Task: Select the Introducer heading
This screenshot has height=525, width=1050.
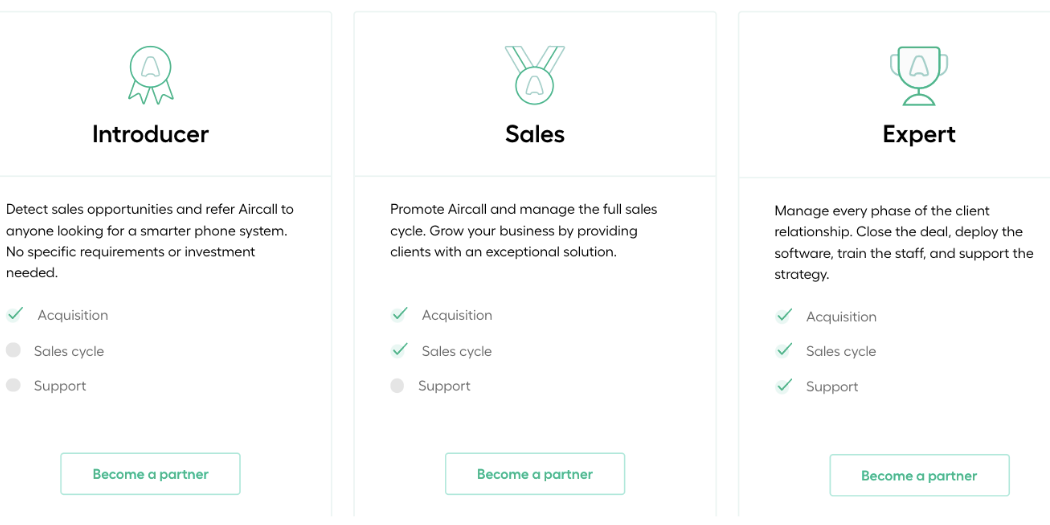Action: (x=151, y=134)
